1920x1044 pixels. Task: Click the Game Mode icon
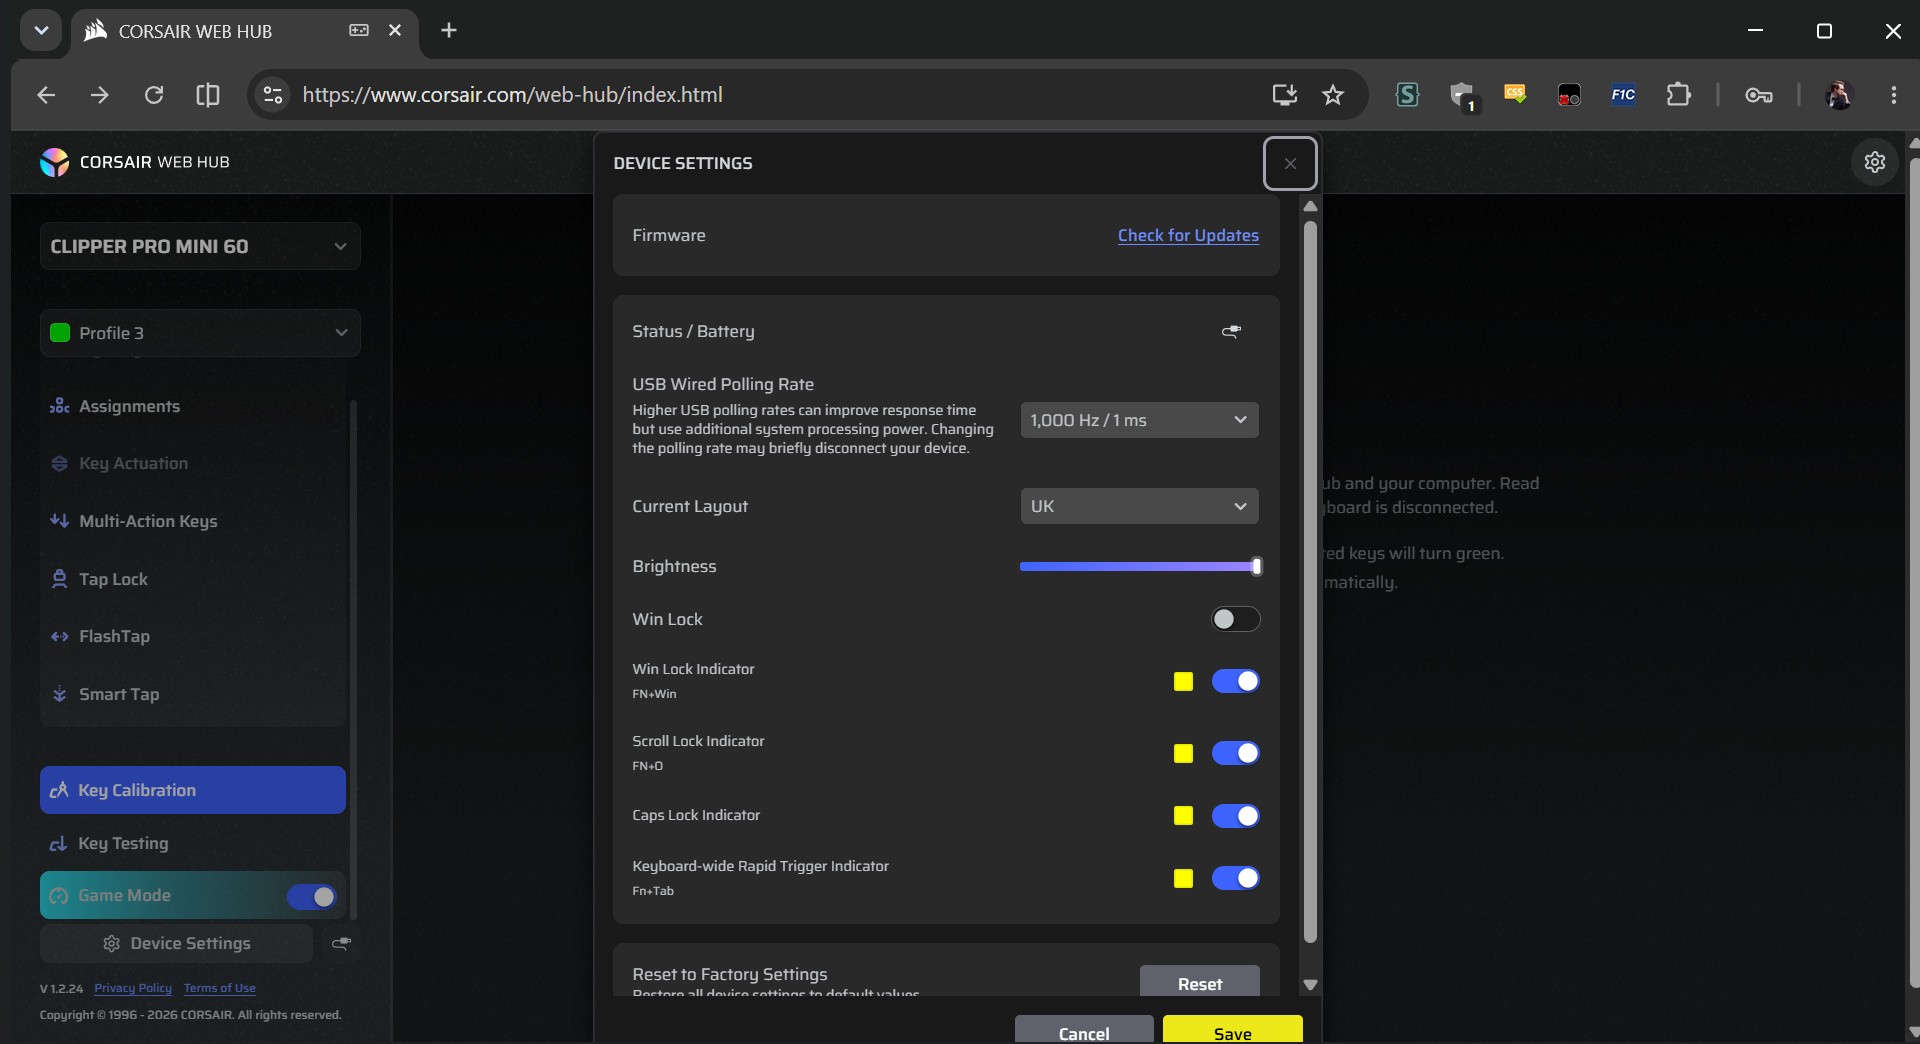[59, 896]
